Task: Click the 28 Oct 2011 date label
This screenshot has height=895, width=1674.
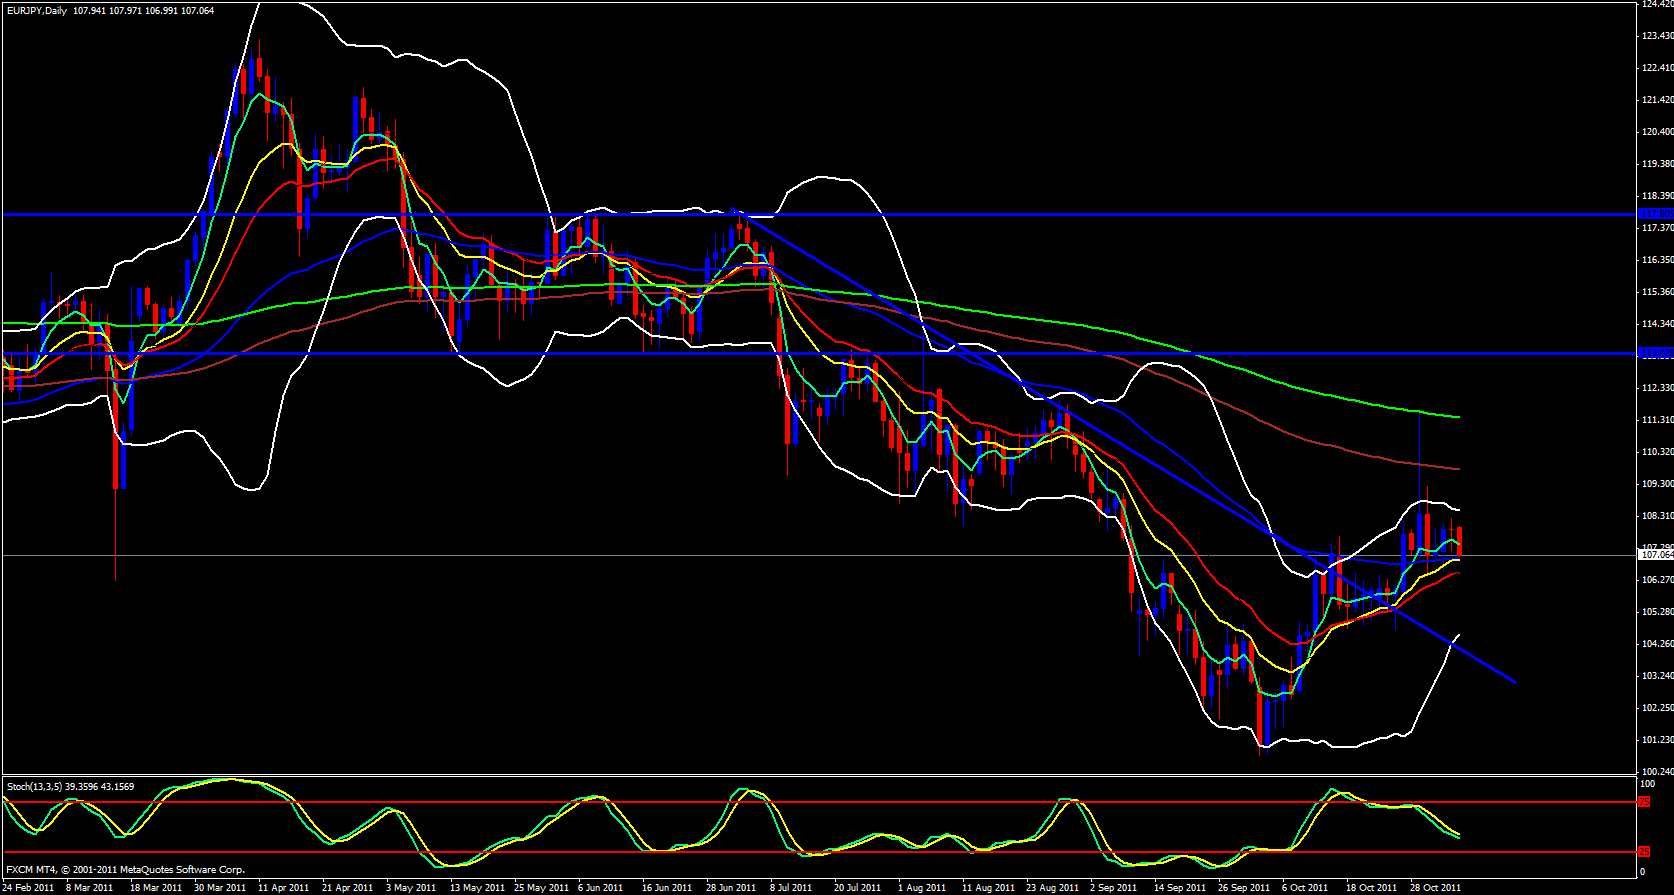Action: 1435,888
